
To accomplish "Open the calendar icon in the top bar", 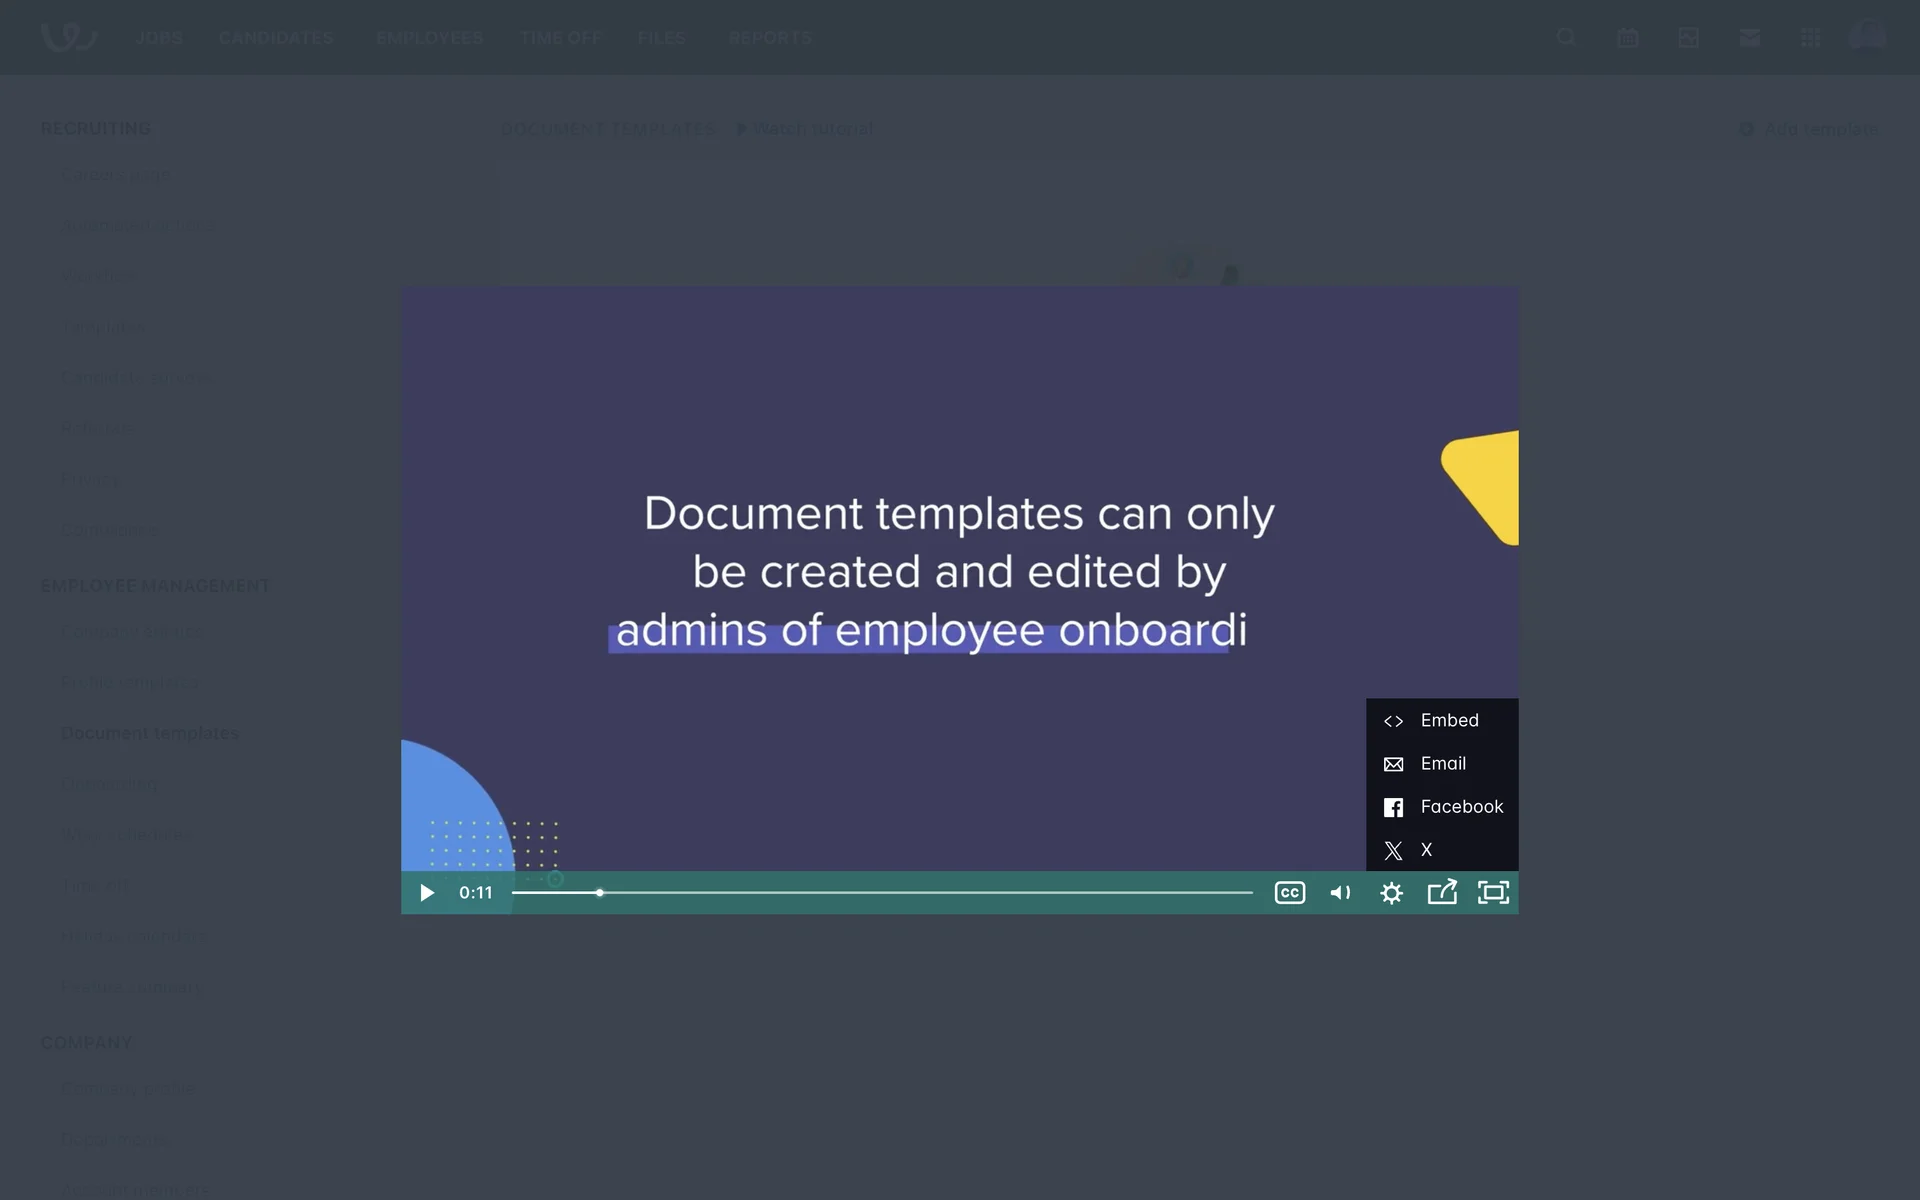I will 1627,38.
